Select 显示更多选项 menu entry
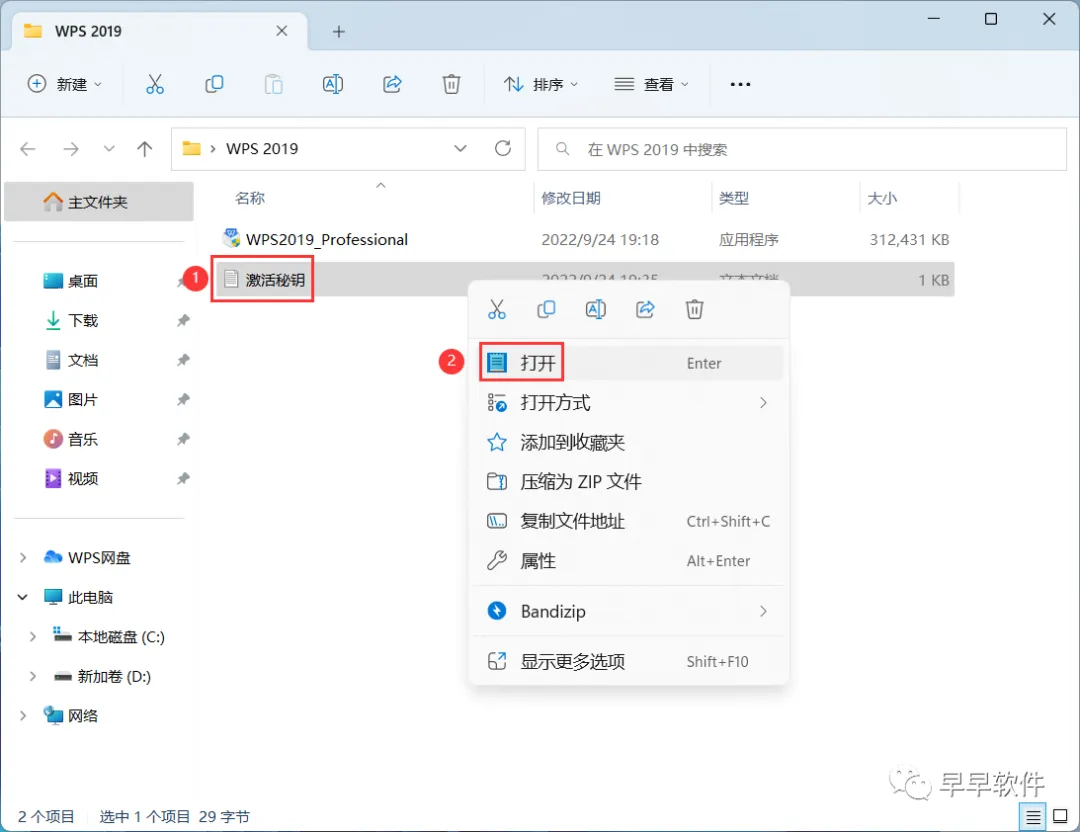The image size is (1080, 832). (x=629, y=662)
